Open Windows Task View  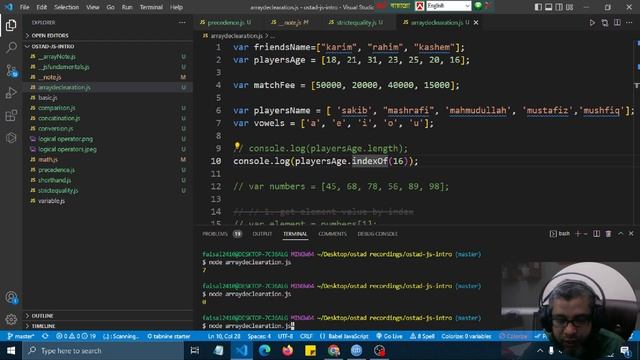195,351
